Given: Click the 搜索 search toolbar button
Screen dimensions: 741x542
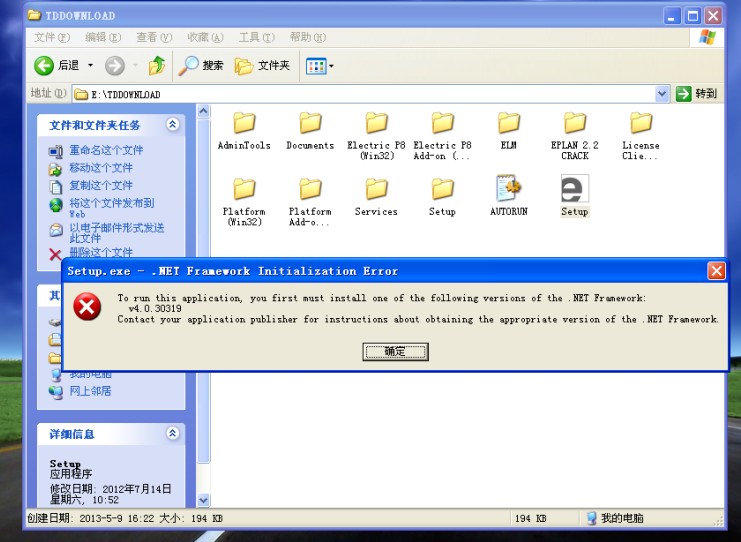Looking at the screenshot, I should coord(202,66).
